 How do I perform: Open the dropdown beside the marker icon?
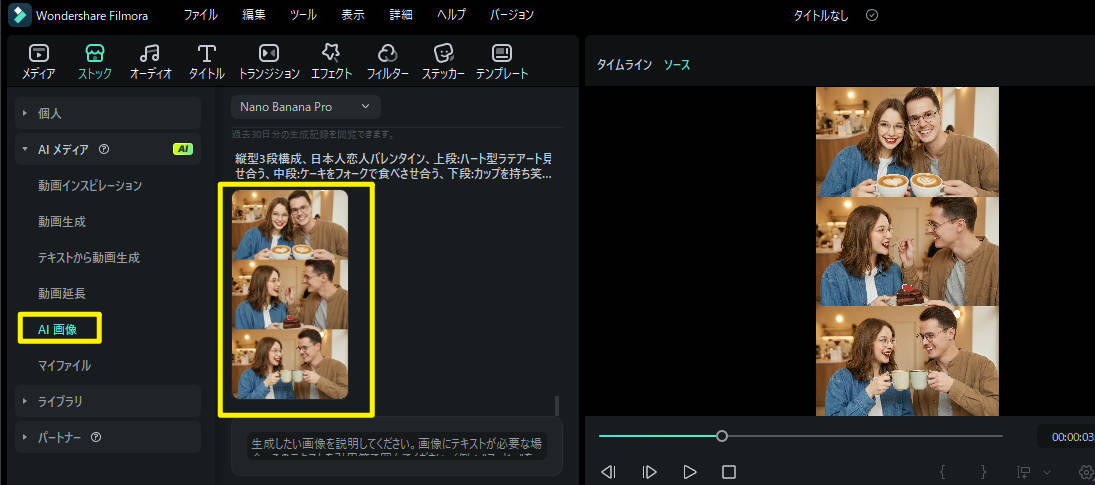[1047, 473]
